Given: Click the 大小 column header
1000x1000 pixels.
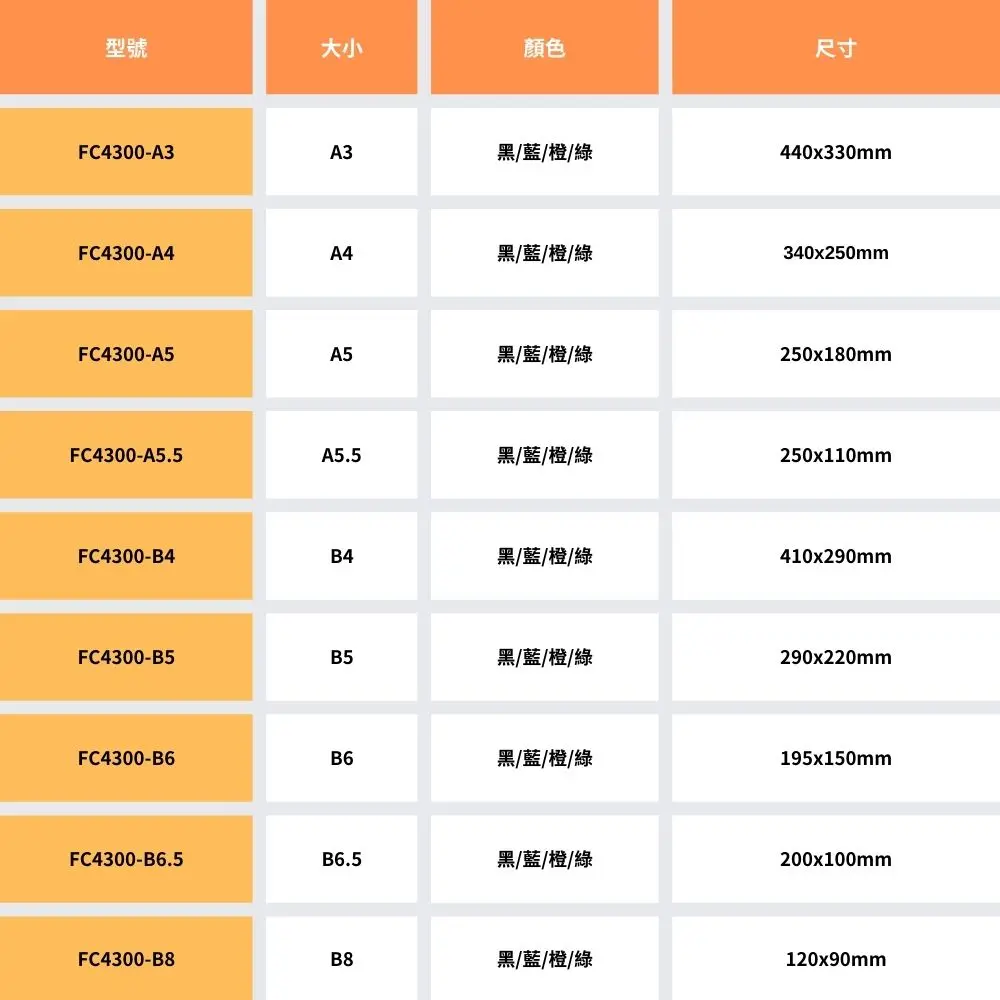Looking at the screenshot, I should pyautogui.click(x=341, y=47).
